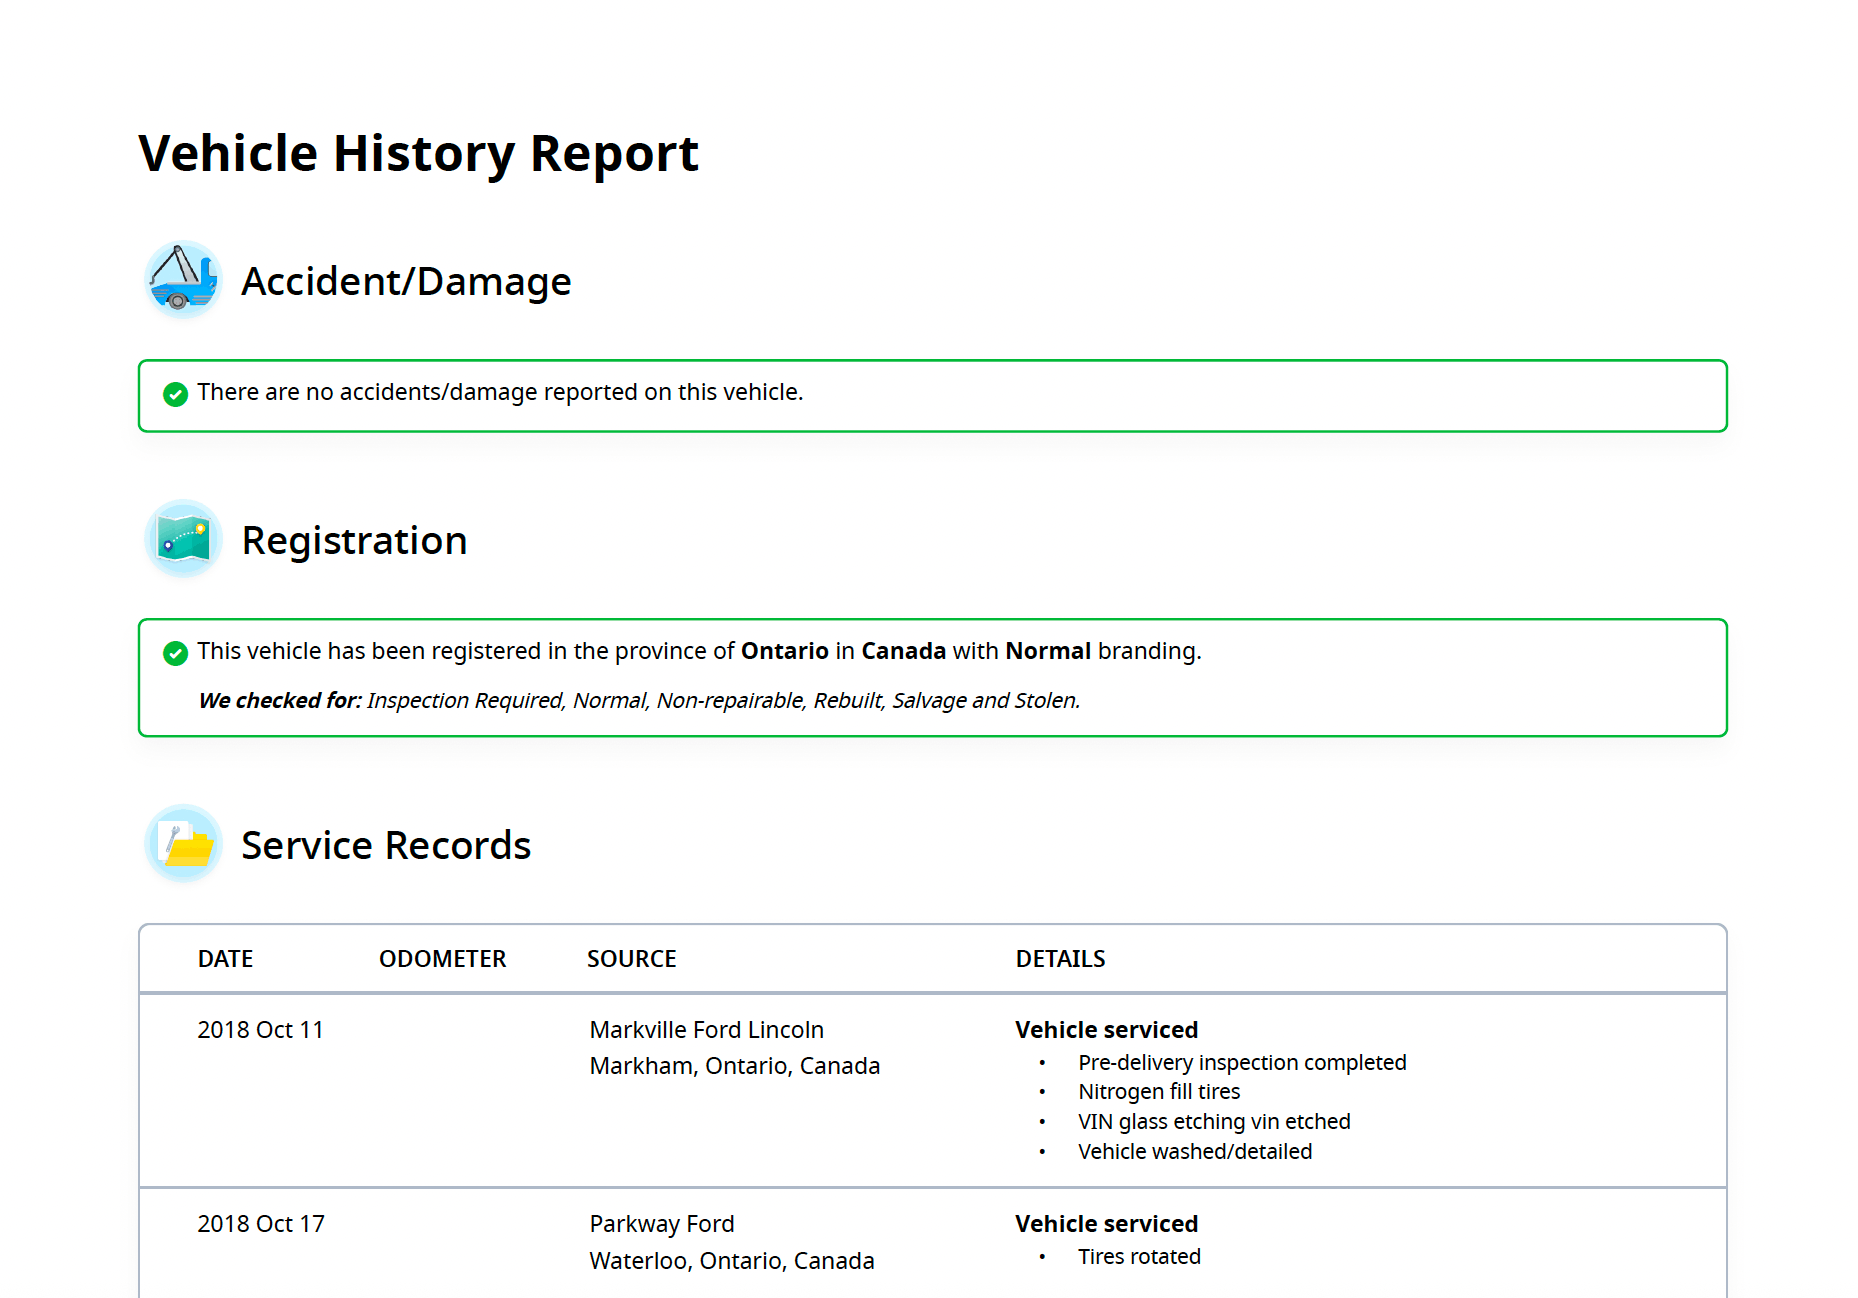Click the SOURCE column header
Screen dimensions: 1858x1298
point(631,959)
